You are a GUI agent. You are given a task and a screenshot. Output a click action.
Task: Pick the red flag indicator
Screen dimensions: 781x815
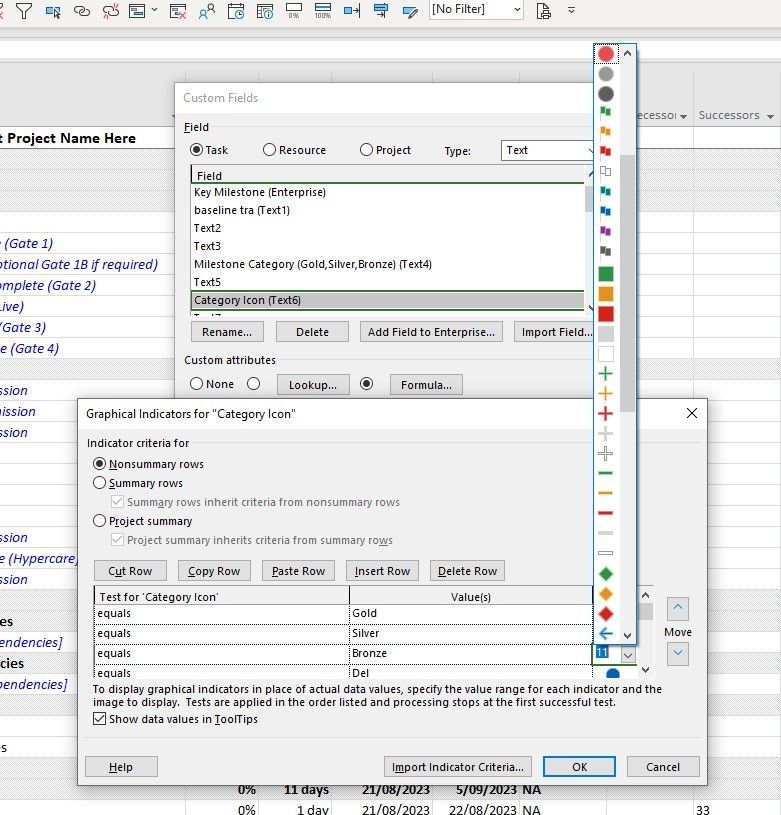tap(605, 151)
